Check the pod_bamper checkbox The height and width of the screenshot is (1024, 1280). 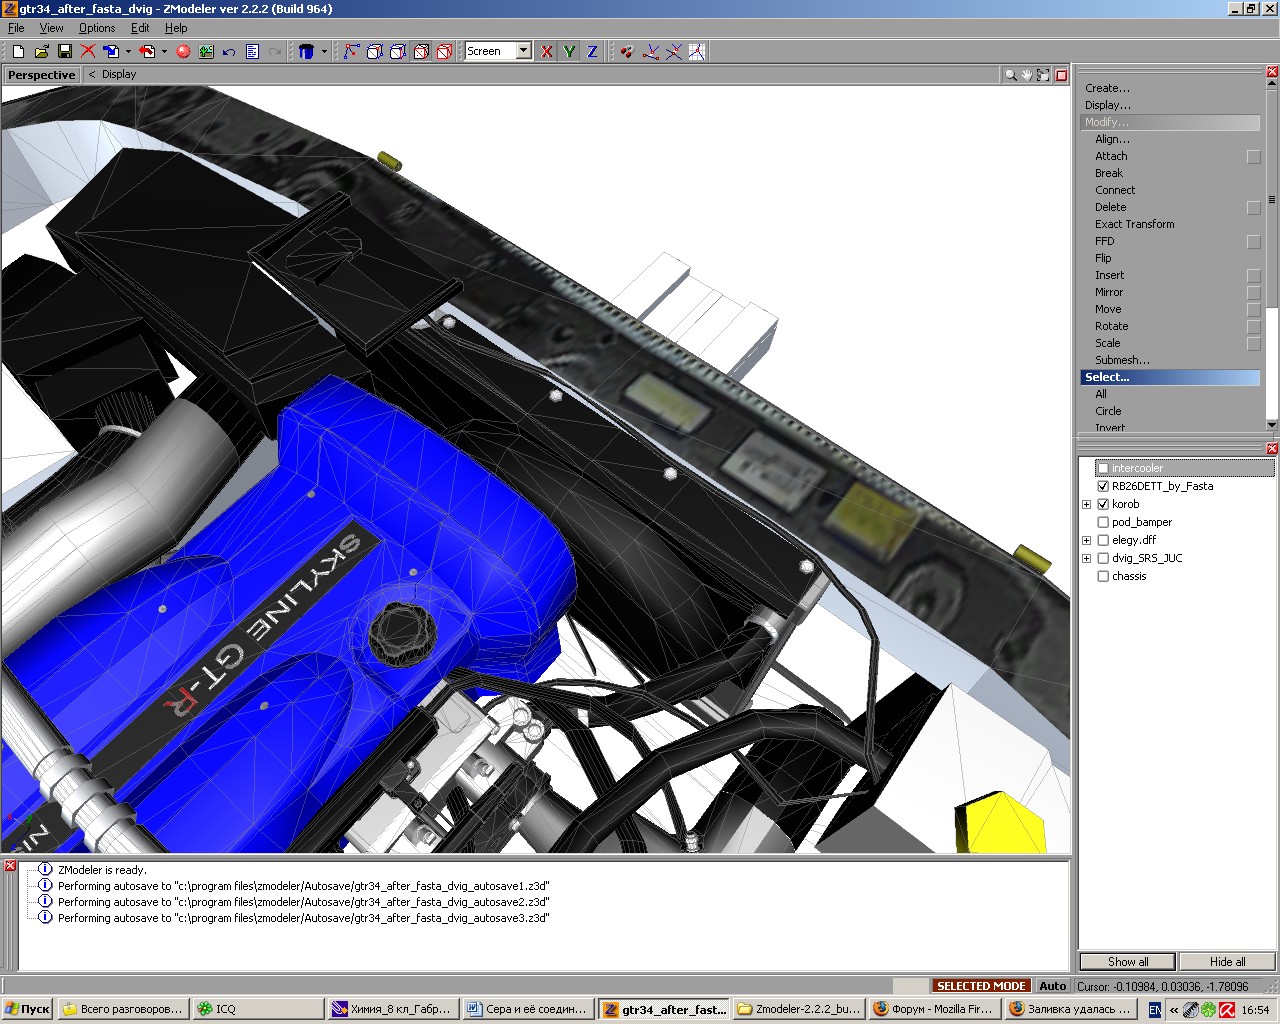click(1103, 522)
